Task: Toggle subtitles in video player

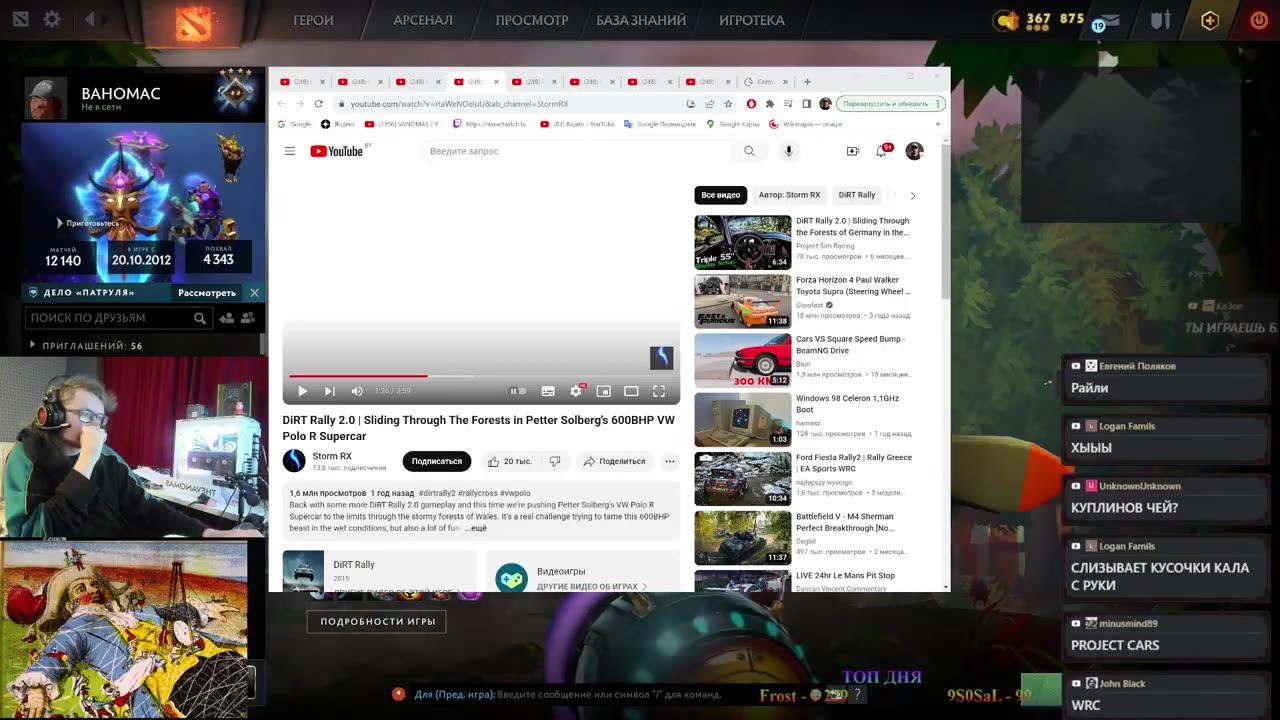Action: (548, 391)
